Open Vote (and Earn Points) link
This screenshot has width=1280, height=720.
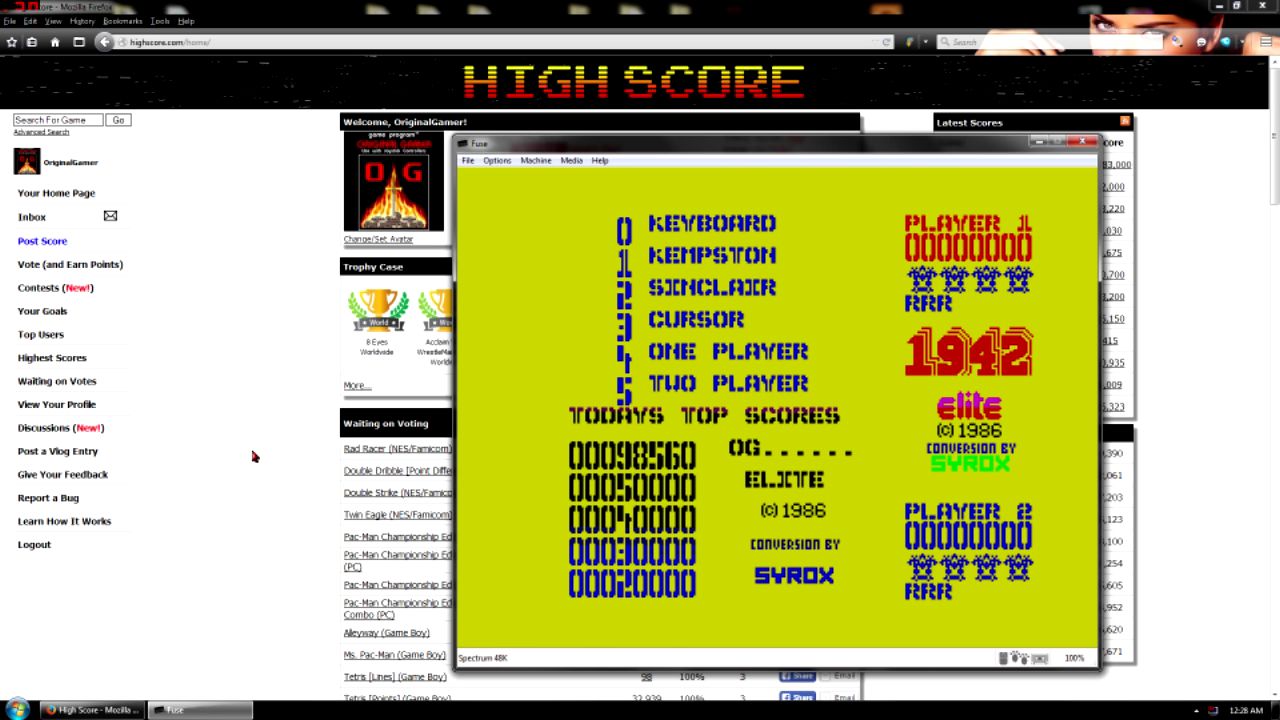tap(70, 264)
